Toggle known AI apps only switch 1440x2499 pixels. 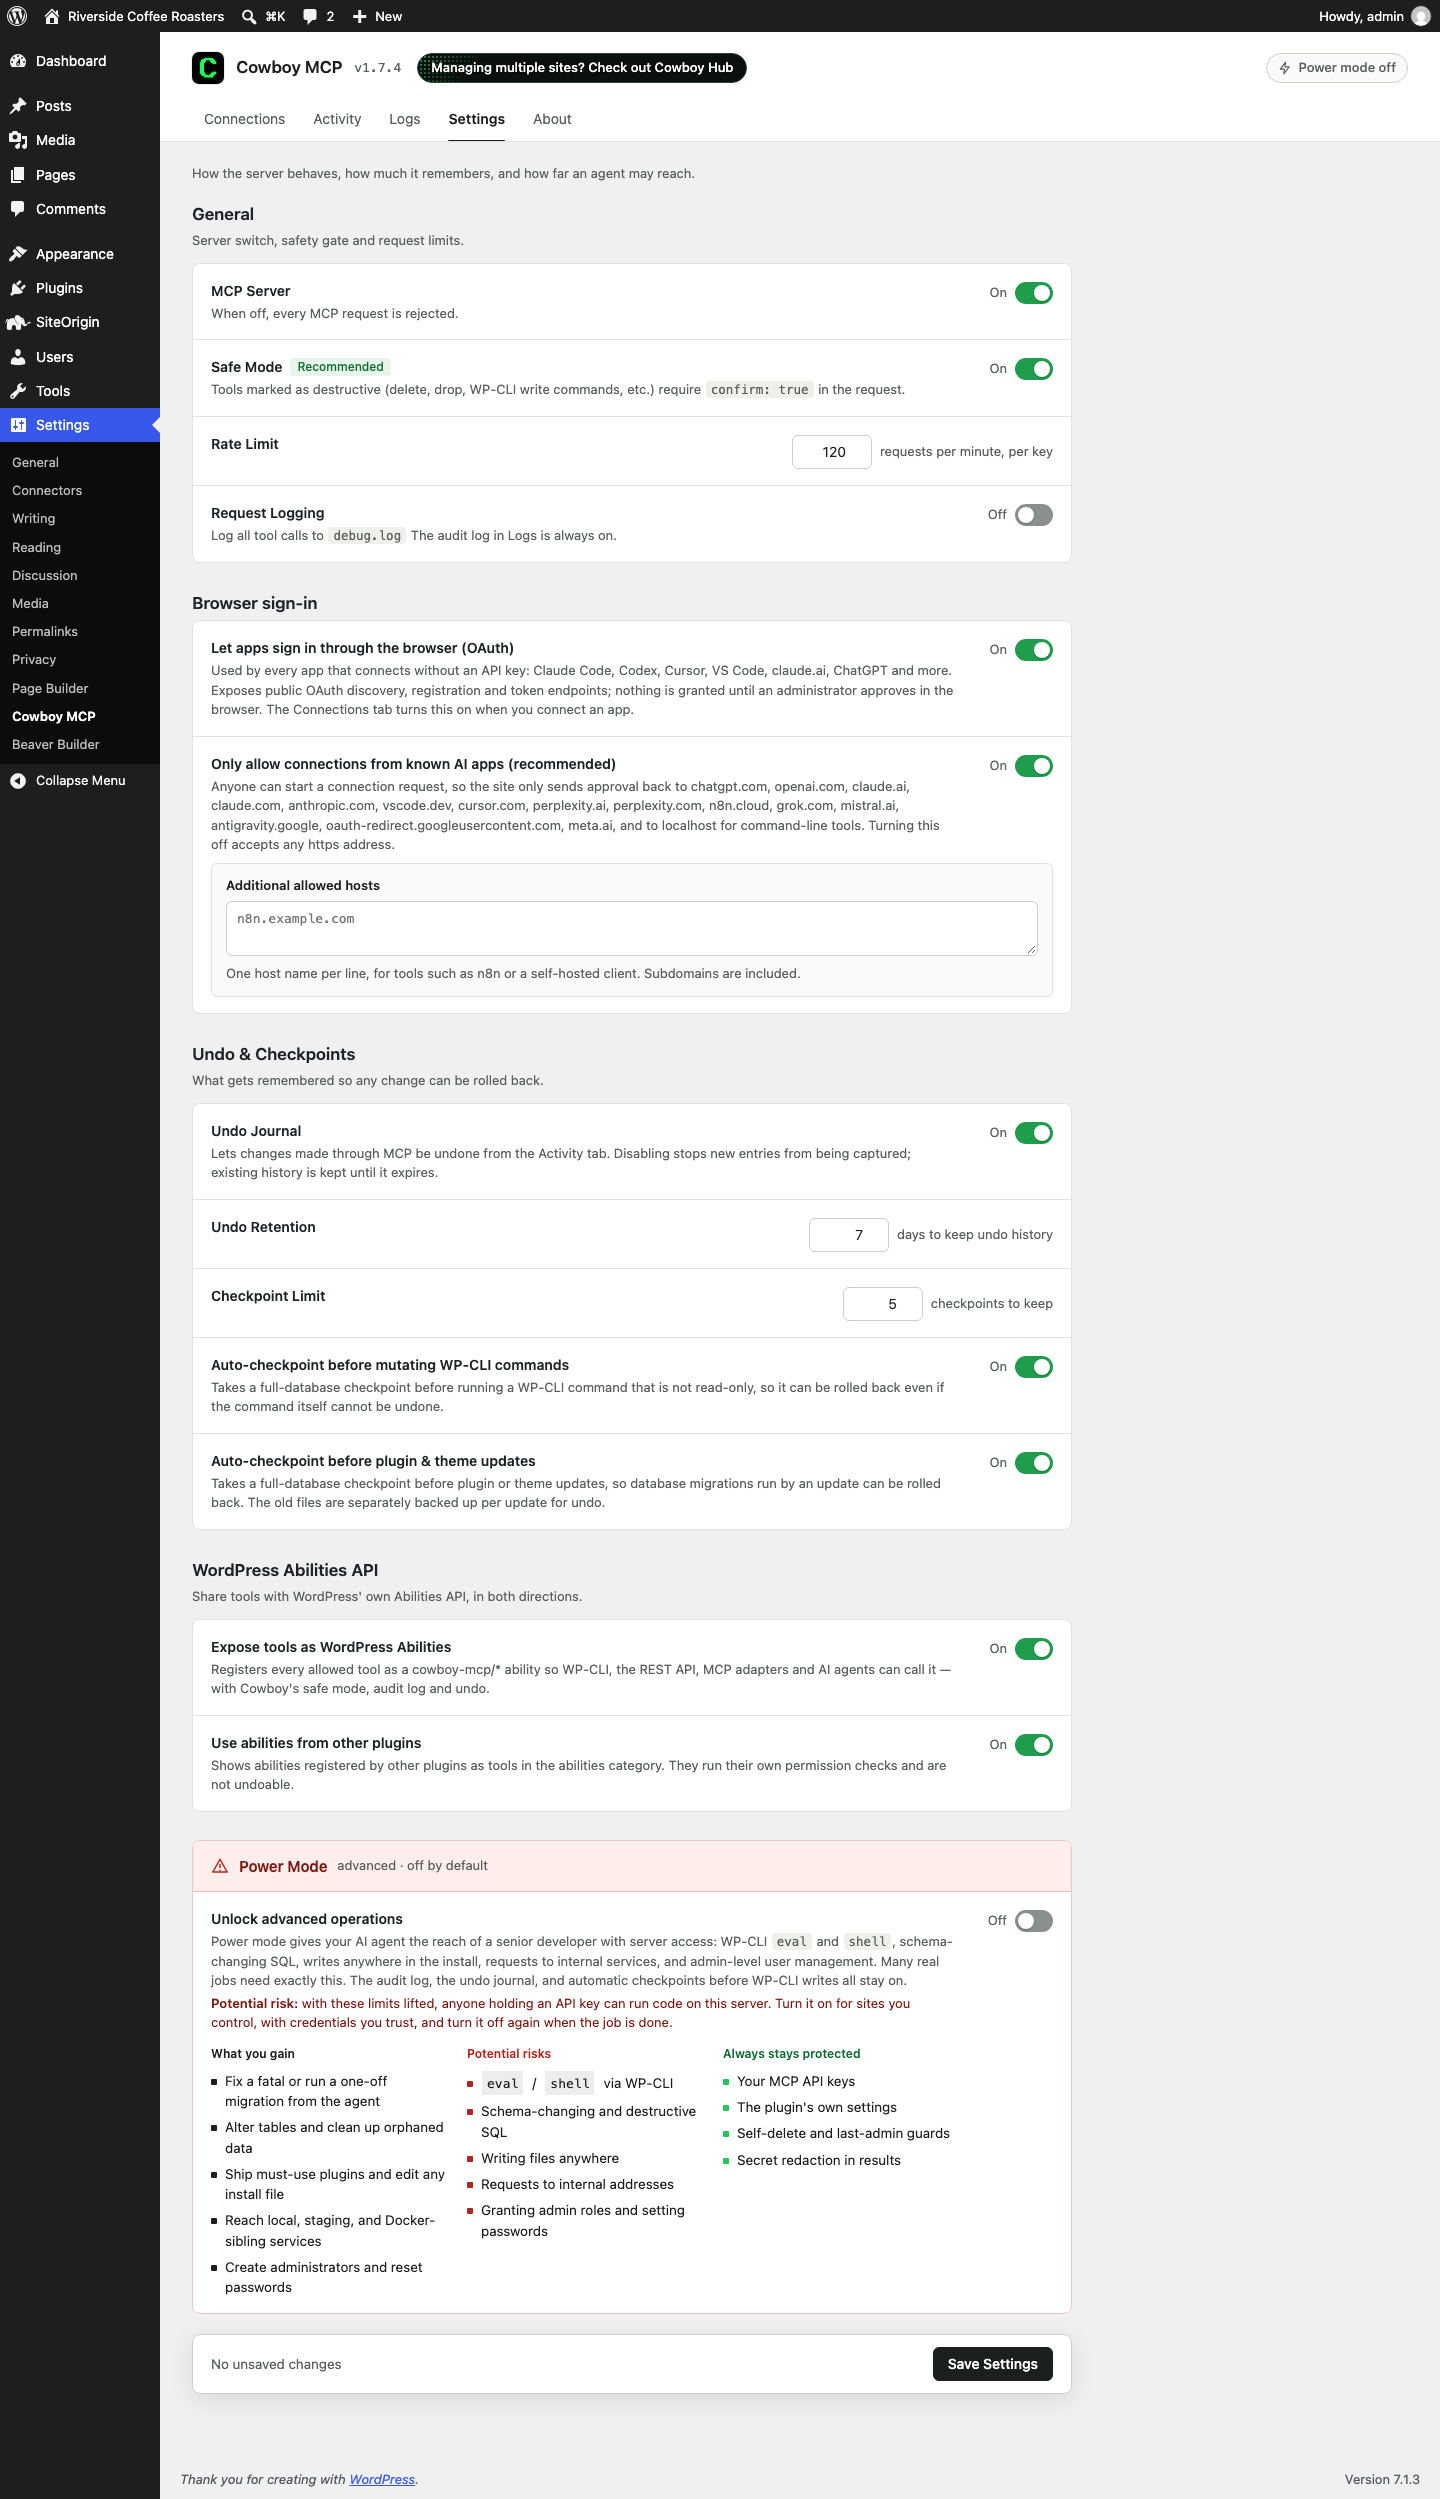click(1034, 766)
